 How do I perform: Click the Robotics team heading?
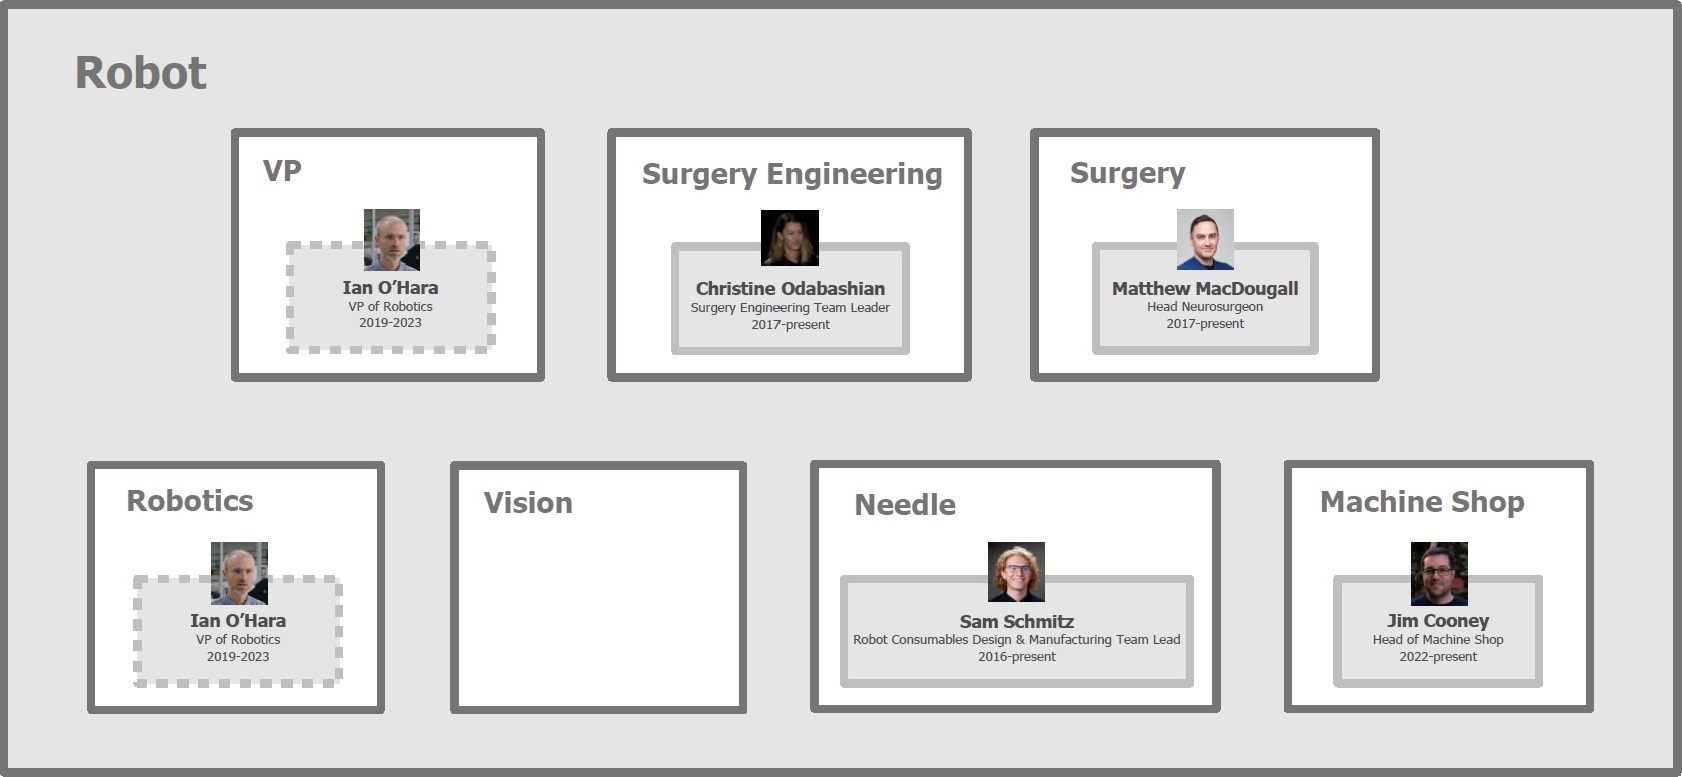(x=190, y=501)
